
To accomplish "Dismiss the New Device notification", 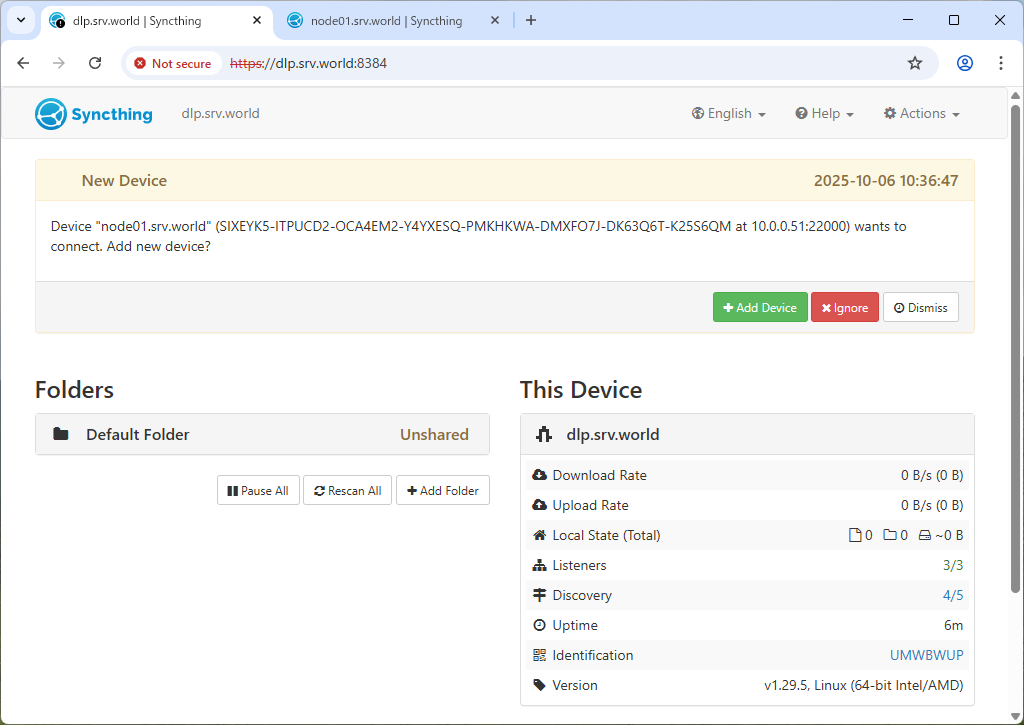I will [x=920, y=308].
